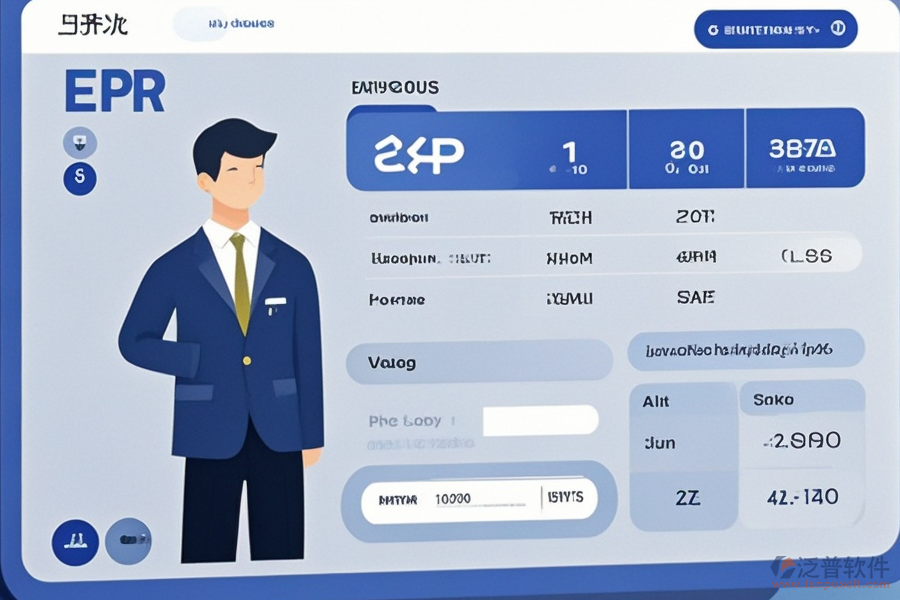The height and width of the screenshot is (600, 900).
Task: Click the light blue bottom circle icon
Action: [x=129, y=541]
